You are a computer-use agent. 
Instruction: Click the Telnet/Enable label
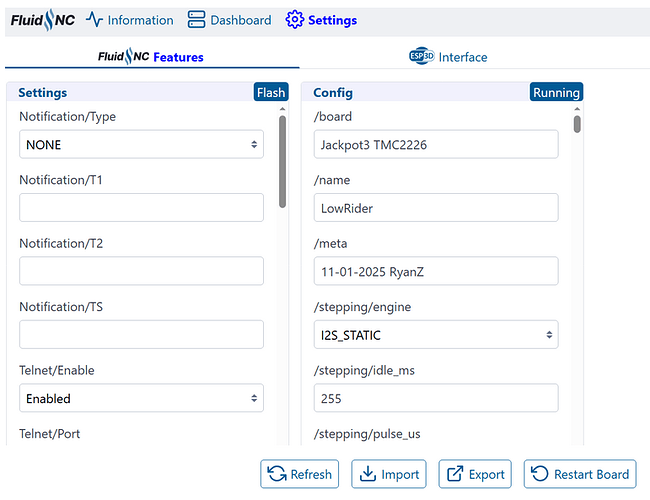(x=57, y=370)
